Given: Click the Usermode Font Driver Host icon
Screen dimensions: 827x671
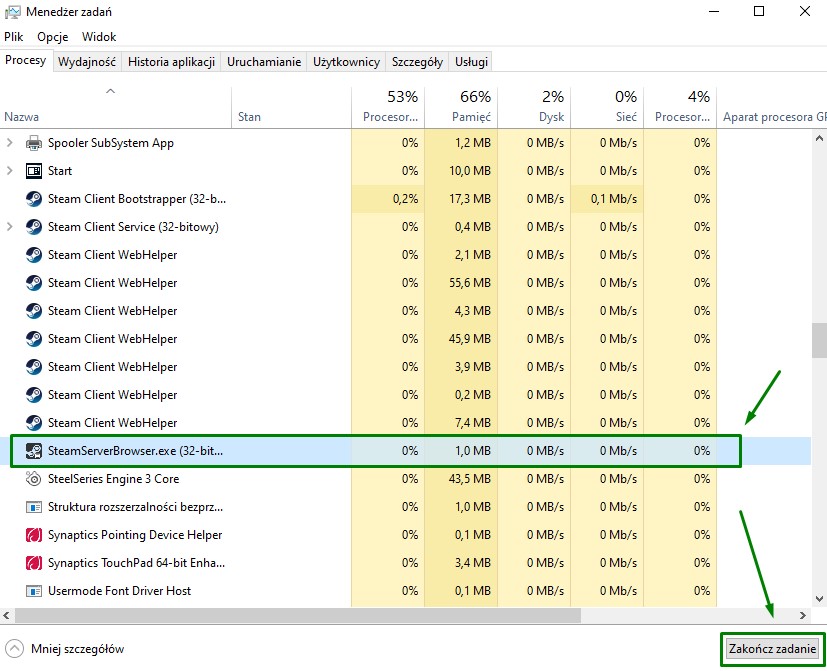Looking at the screenshot, I should [34, 591].
